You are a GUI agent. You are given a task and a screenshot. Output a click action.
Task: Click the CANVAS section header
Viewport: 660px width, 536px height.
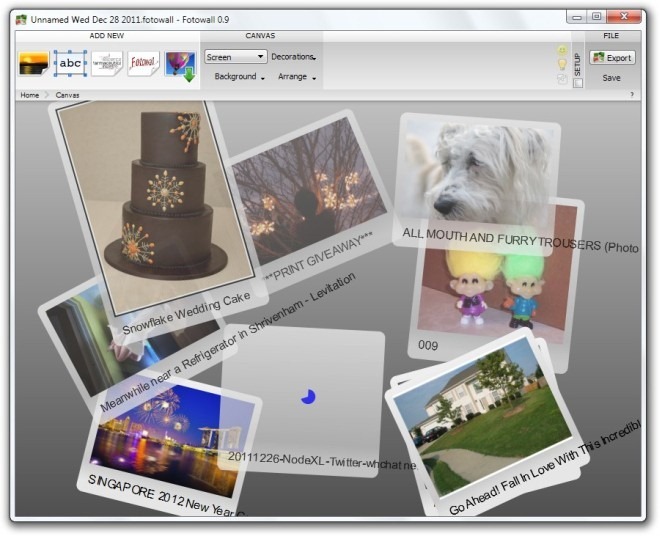pyautogui.click(x=260, y=36)
